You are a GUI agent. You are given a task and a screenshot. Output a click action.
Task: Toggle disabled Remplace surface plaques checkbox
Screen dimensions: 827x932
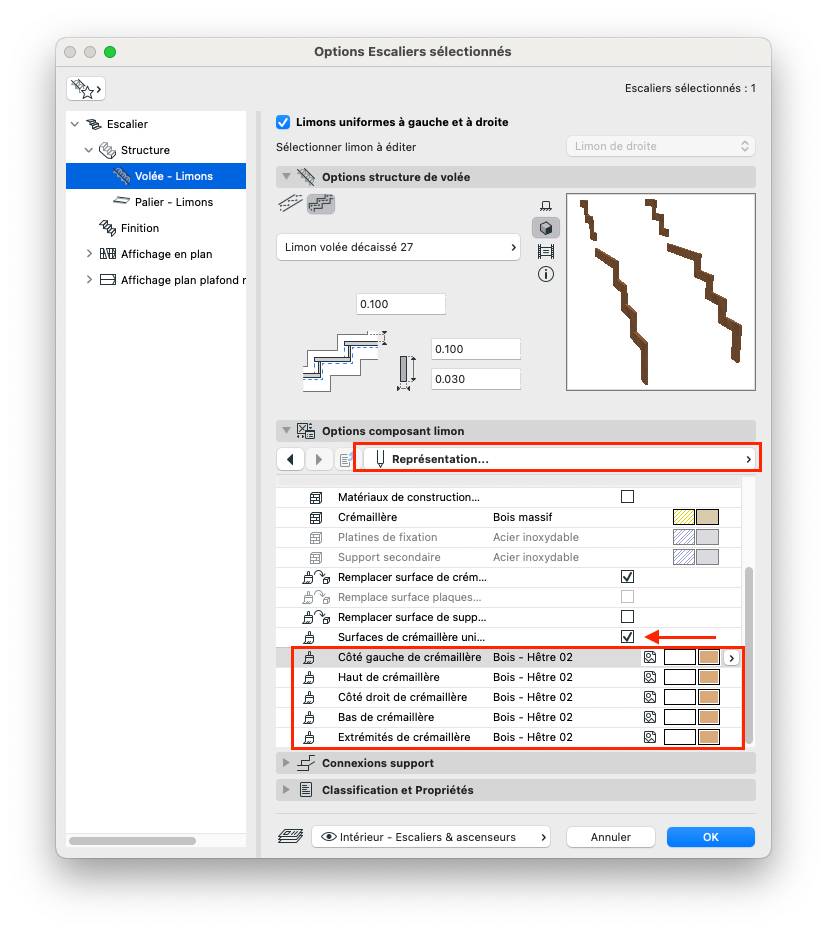point(627,597)
